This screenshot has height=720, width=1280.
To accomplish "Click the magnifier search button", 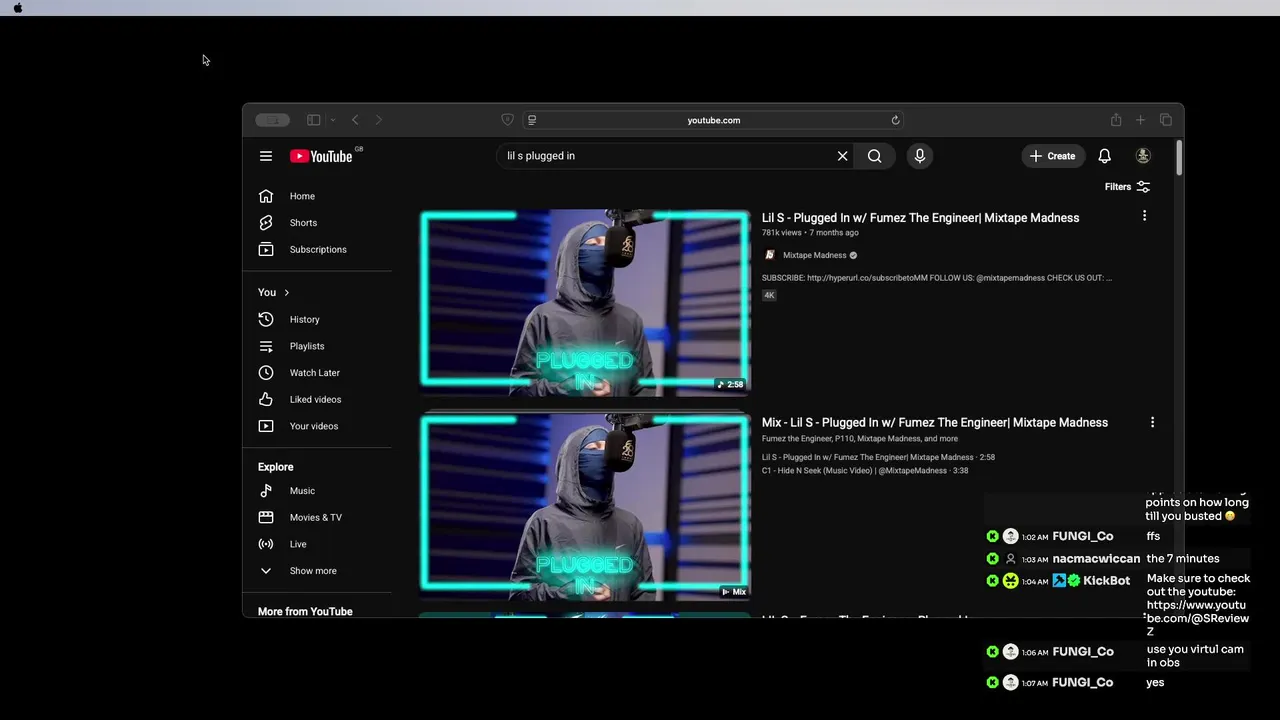I will click(875, 156).
